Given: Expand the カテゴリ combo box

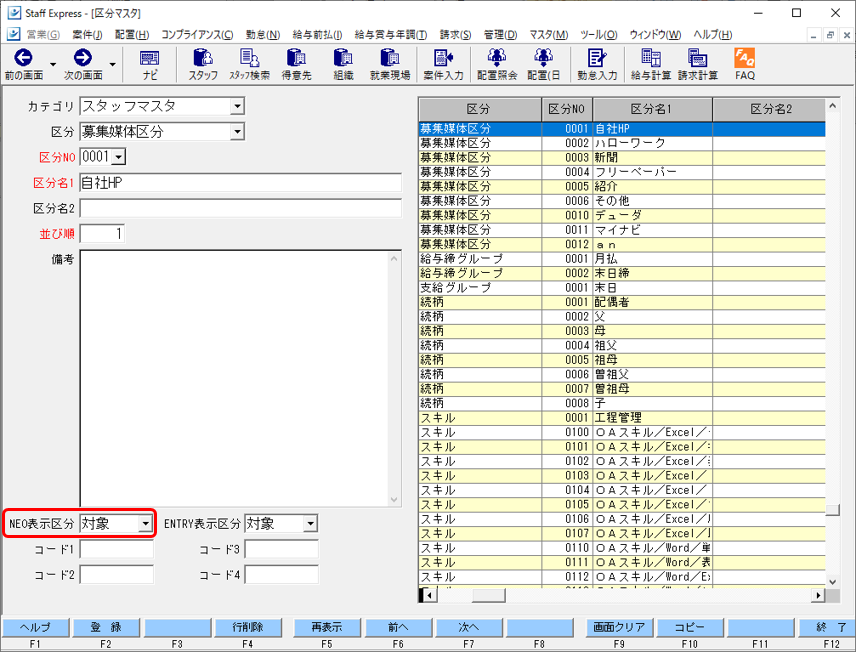Looking at the screenshot, I should click(x=237, y=106).
